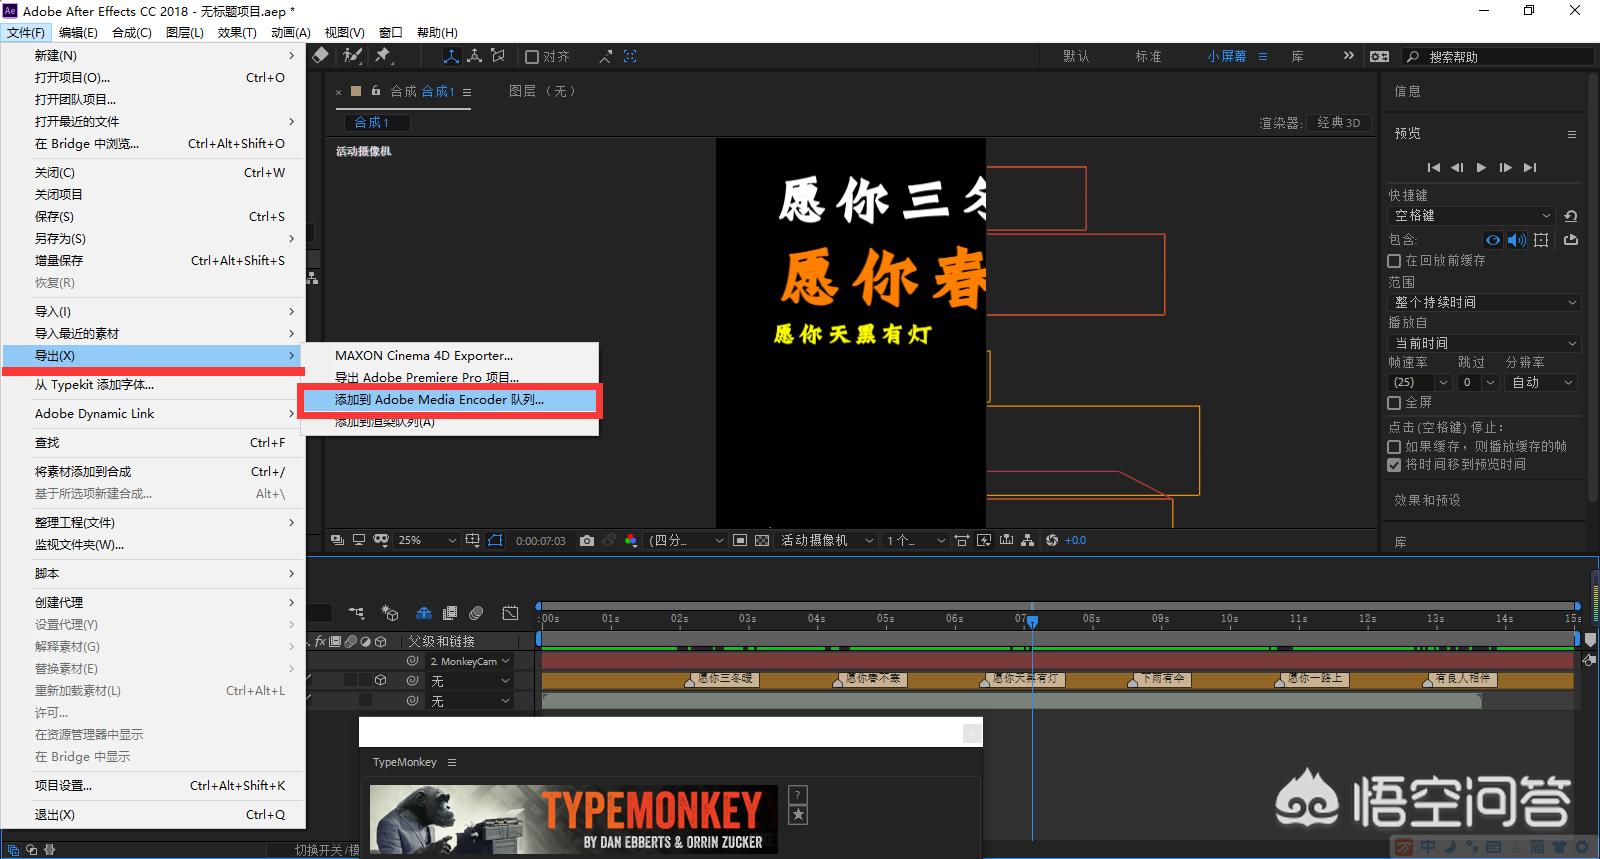Switch to the 图层（无）tab
Screen dimensions: 1600x859
[x=542, y=91]
